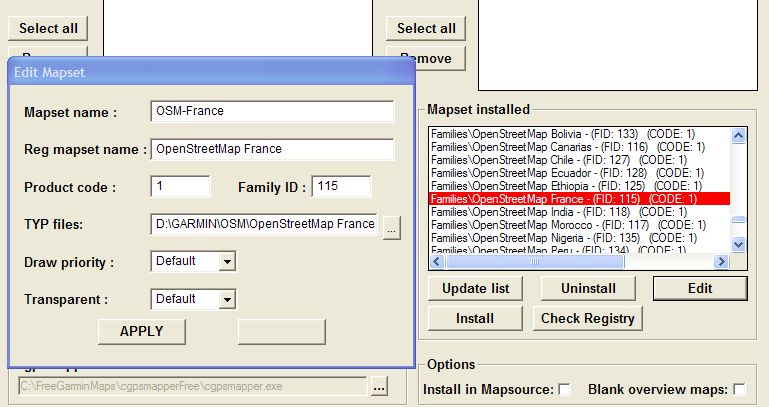The height and width of the screenshot is (407, 769).
Task: Click the Edit Mapset title bar
Action: point(212,72)
